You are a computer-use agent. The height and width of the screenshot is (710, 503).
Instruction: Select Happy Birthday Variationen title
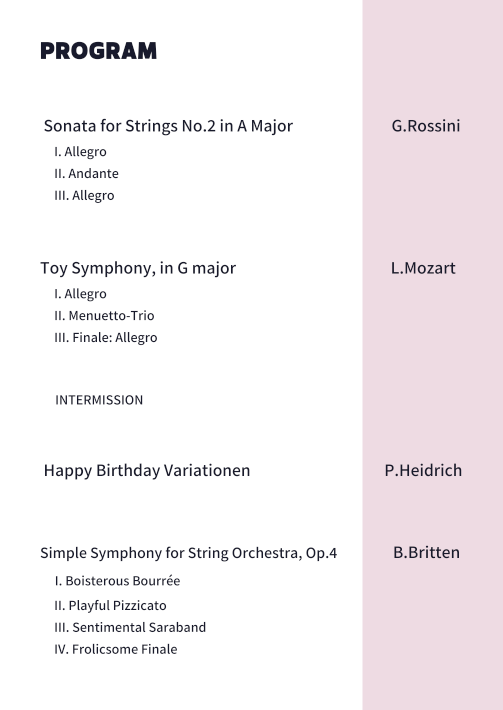pos(147,470)
